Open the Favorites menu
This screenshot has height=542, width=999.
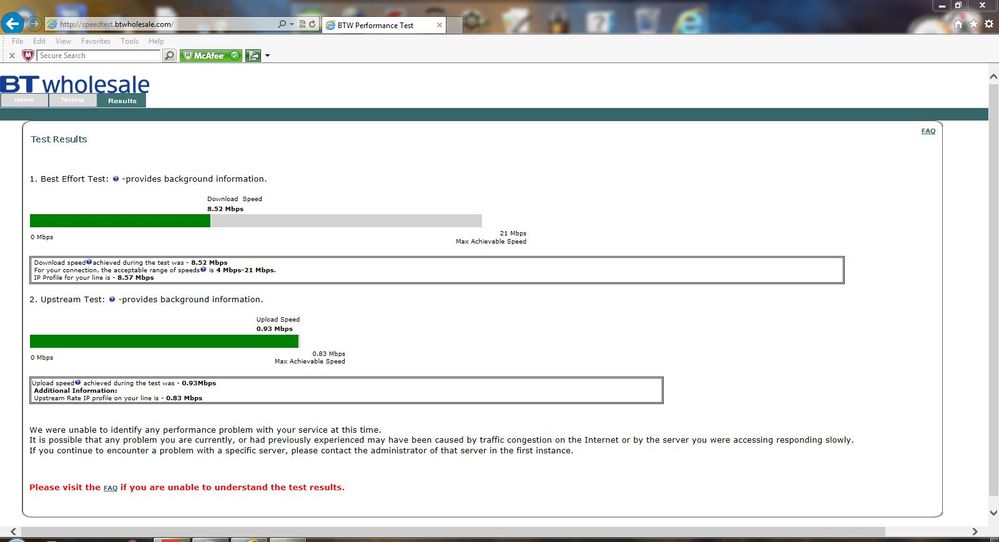point(96,41)
